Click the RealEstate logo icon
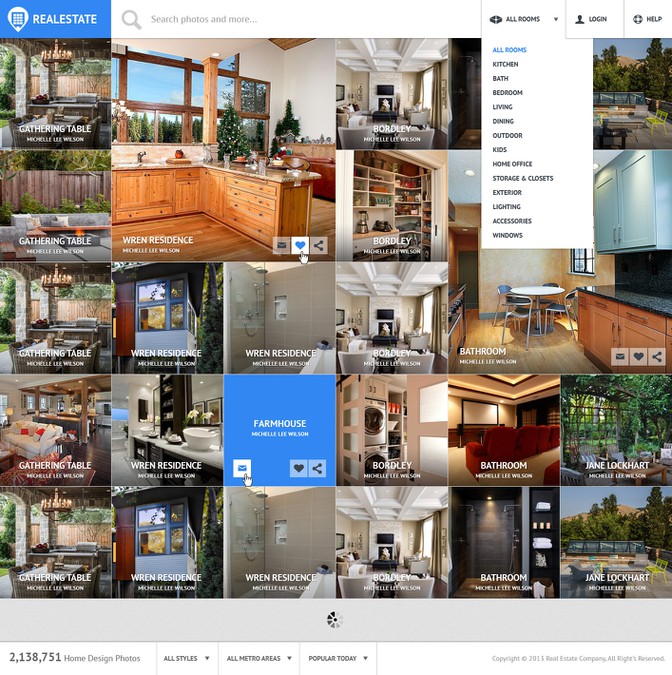672x675 pixels. 18,19
